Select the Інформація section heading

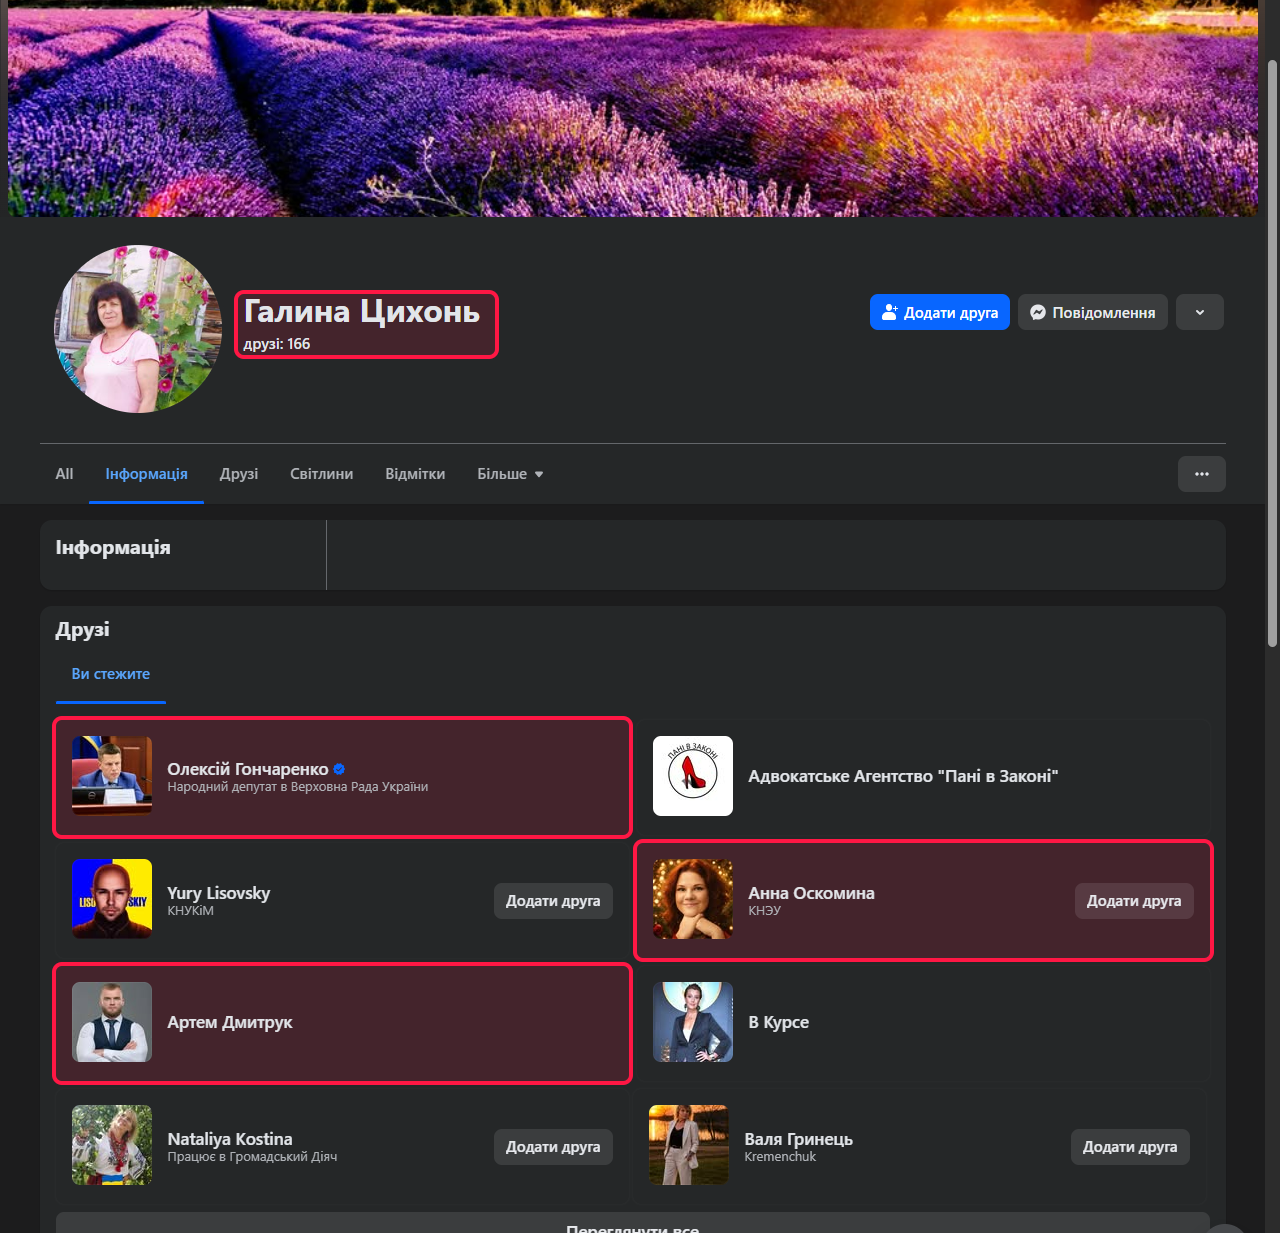click(113, 547)
